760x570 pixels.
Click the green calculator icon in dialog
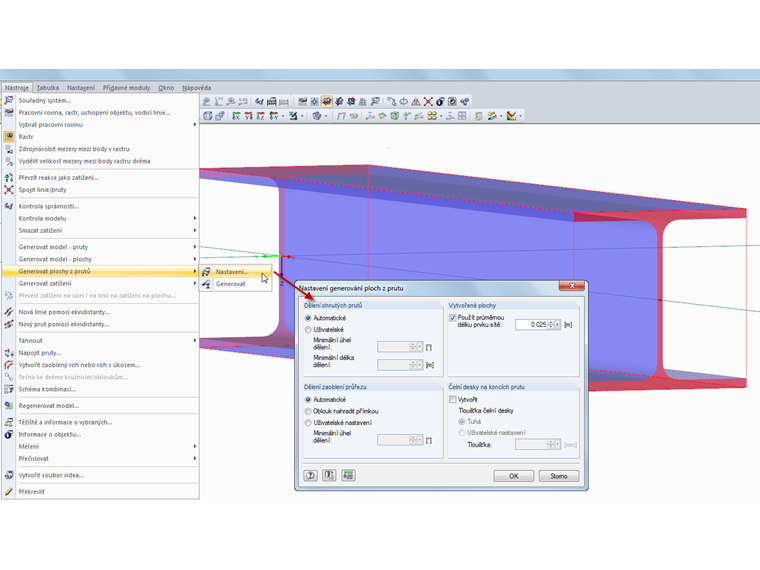(x=348, y=475)
